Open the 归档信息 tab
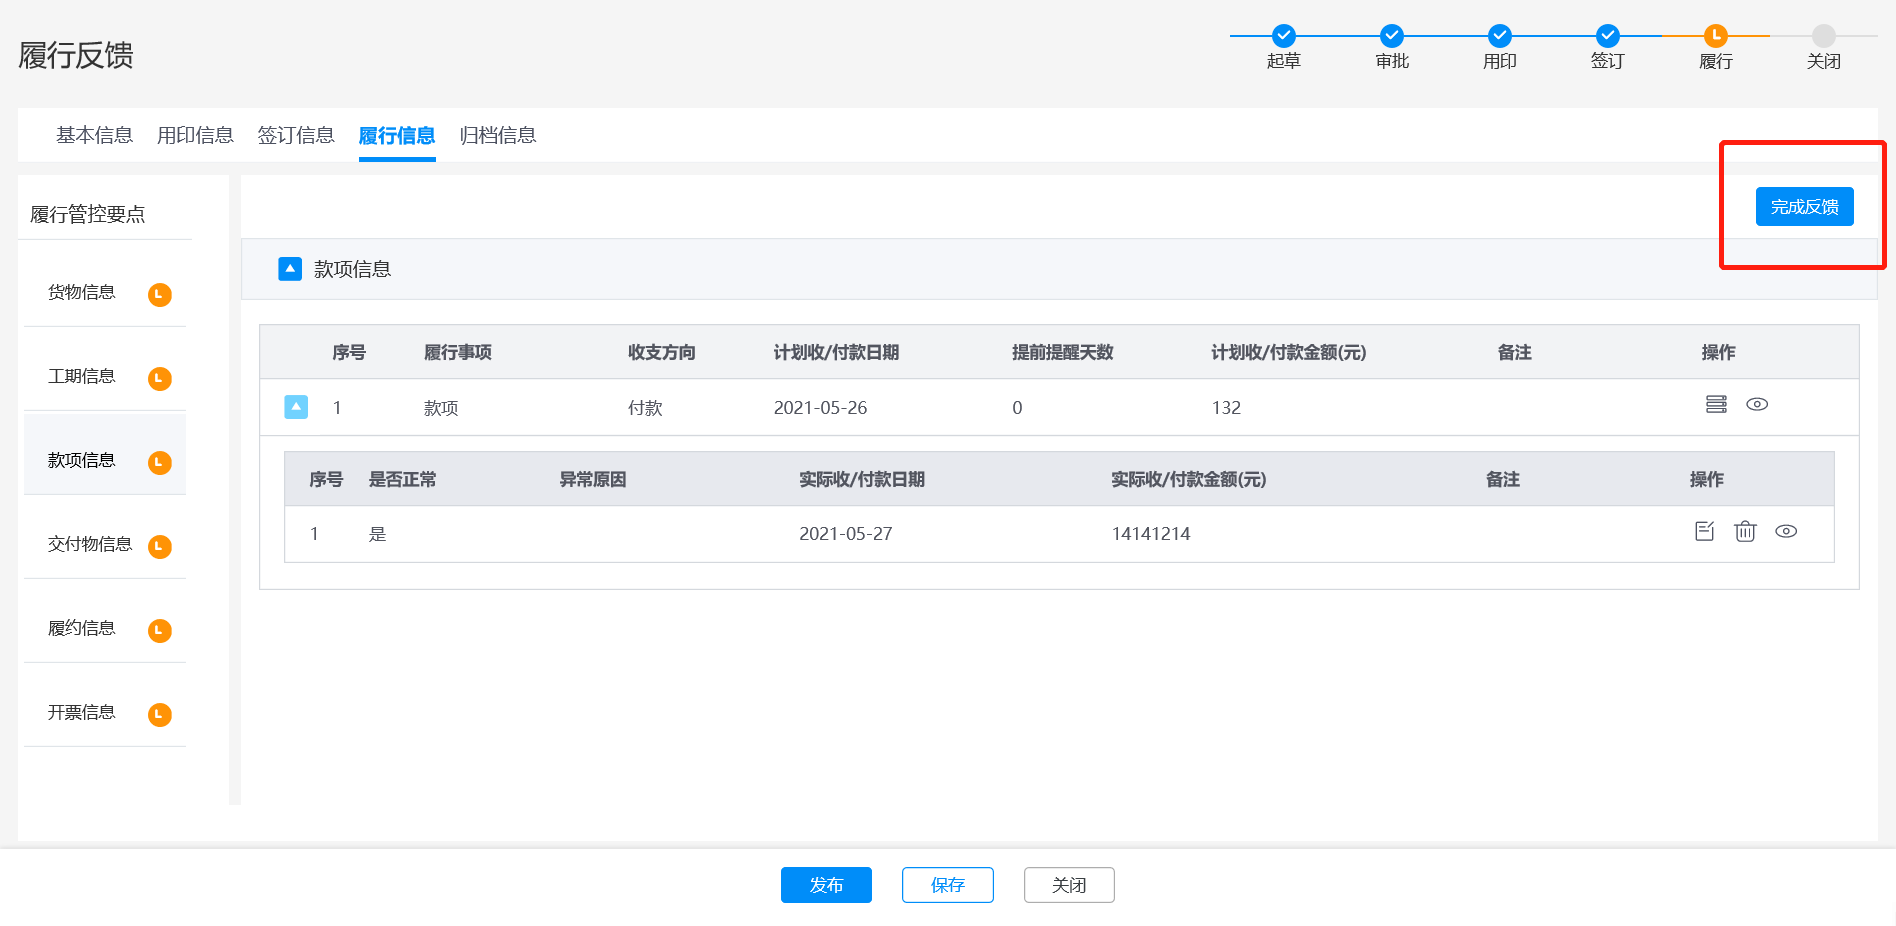This screenshot has width=1896, height=926. [x=498, y=135]
